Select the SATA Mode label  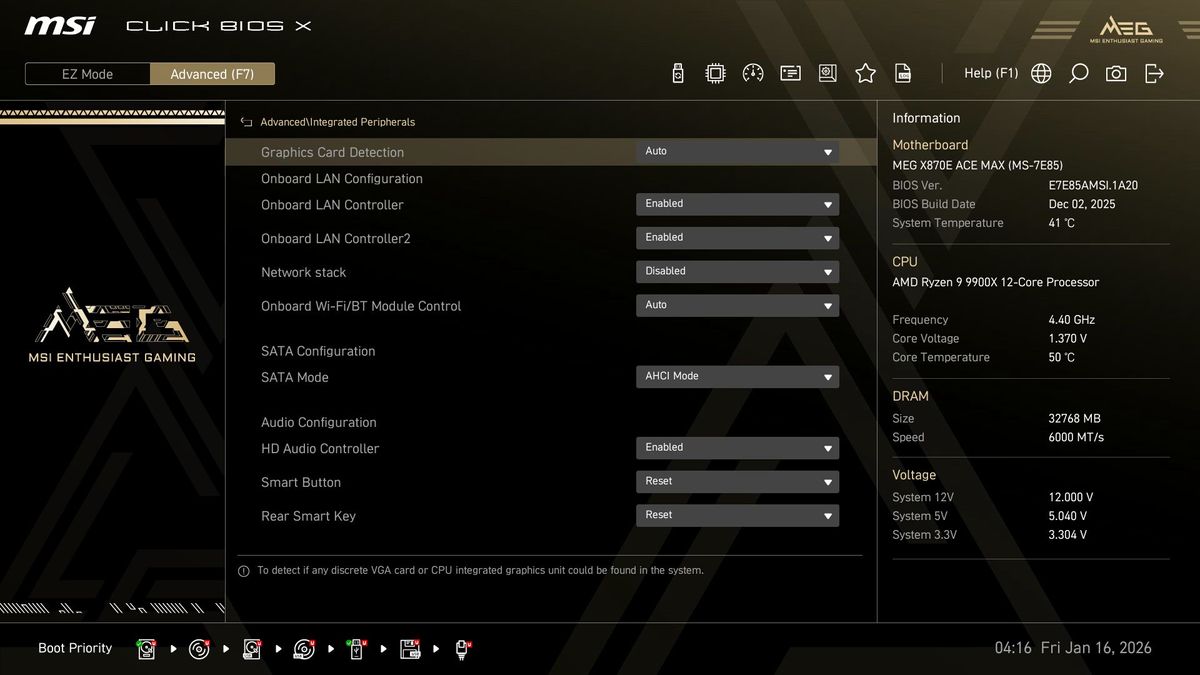tap(295, 378)
